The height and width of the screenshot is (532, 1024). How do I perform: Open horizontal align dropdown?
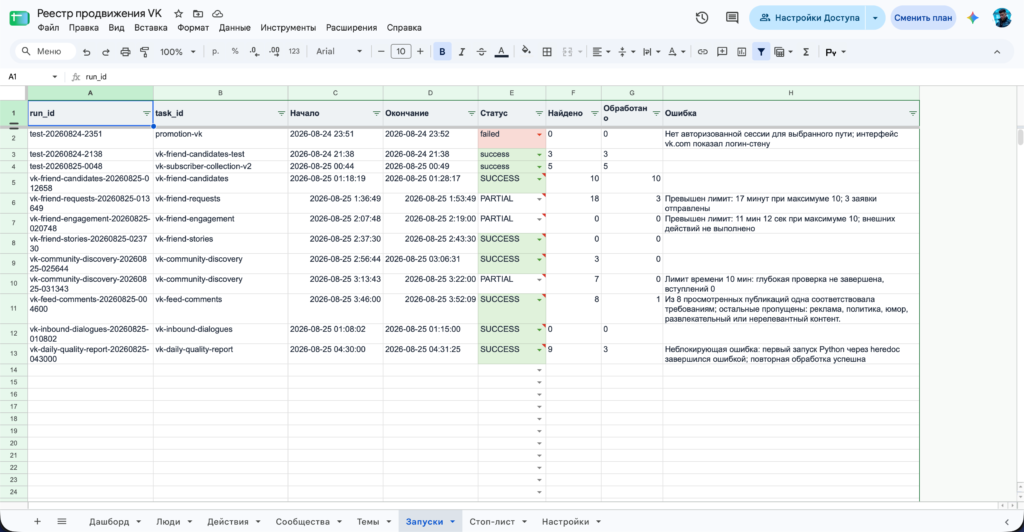601,52
